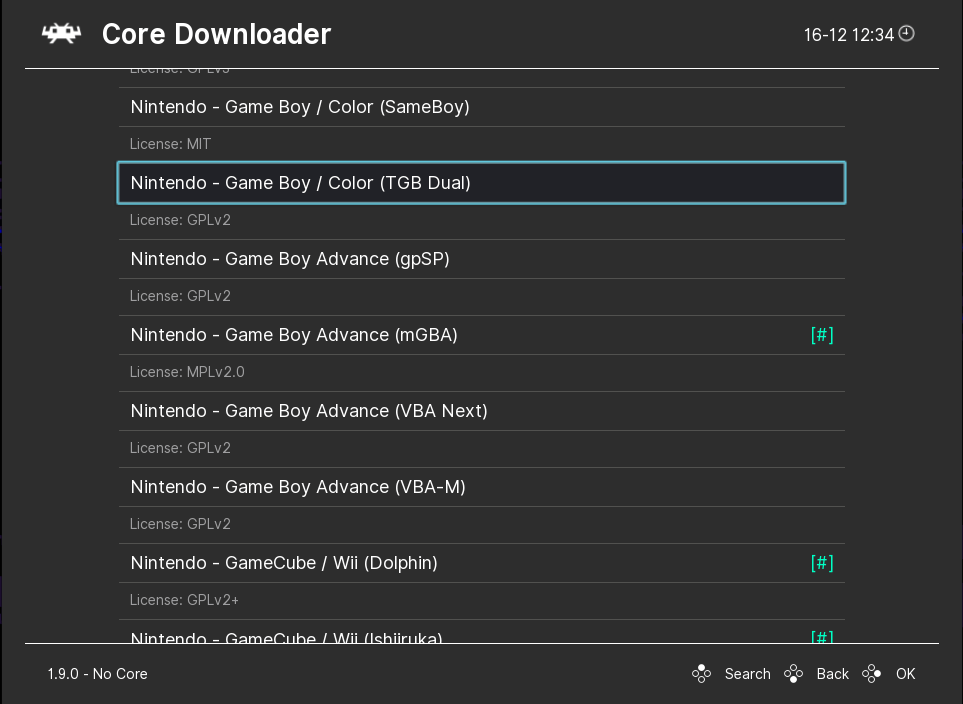Screen dimensions: 963x704
Task: Click the Back gamepad button icon
Action: click(x=793, y=674)
